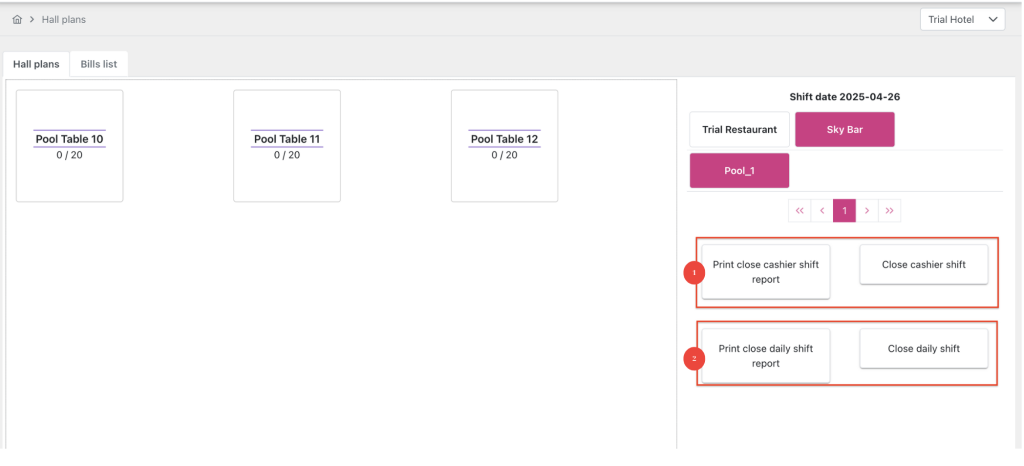The image size is (1024, 466).
Task: Open Pool Table 11
Action: [286, 146]
